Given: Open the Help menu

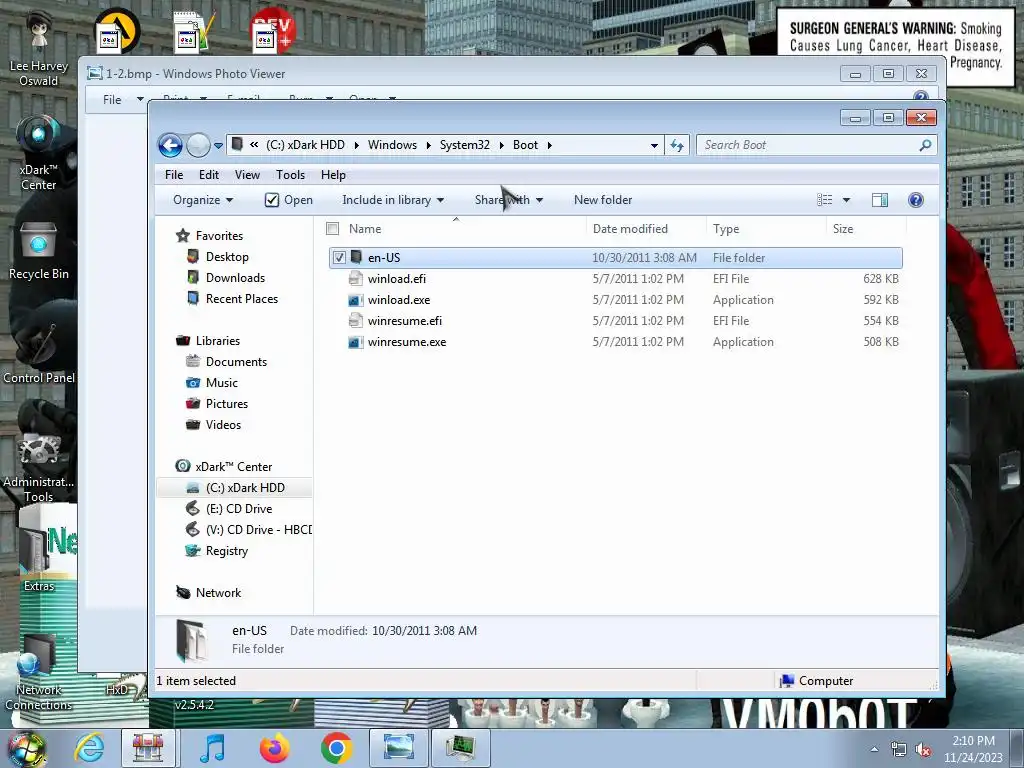Looking at the screenshot, I should click(x=333, y=175).
